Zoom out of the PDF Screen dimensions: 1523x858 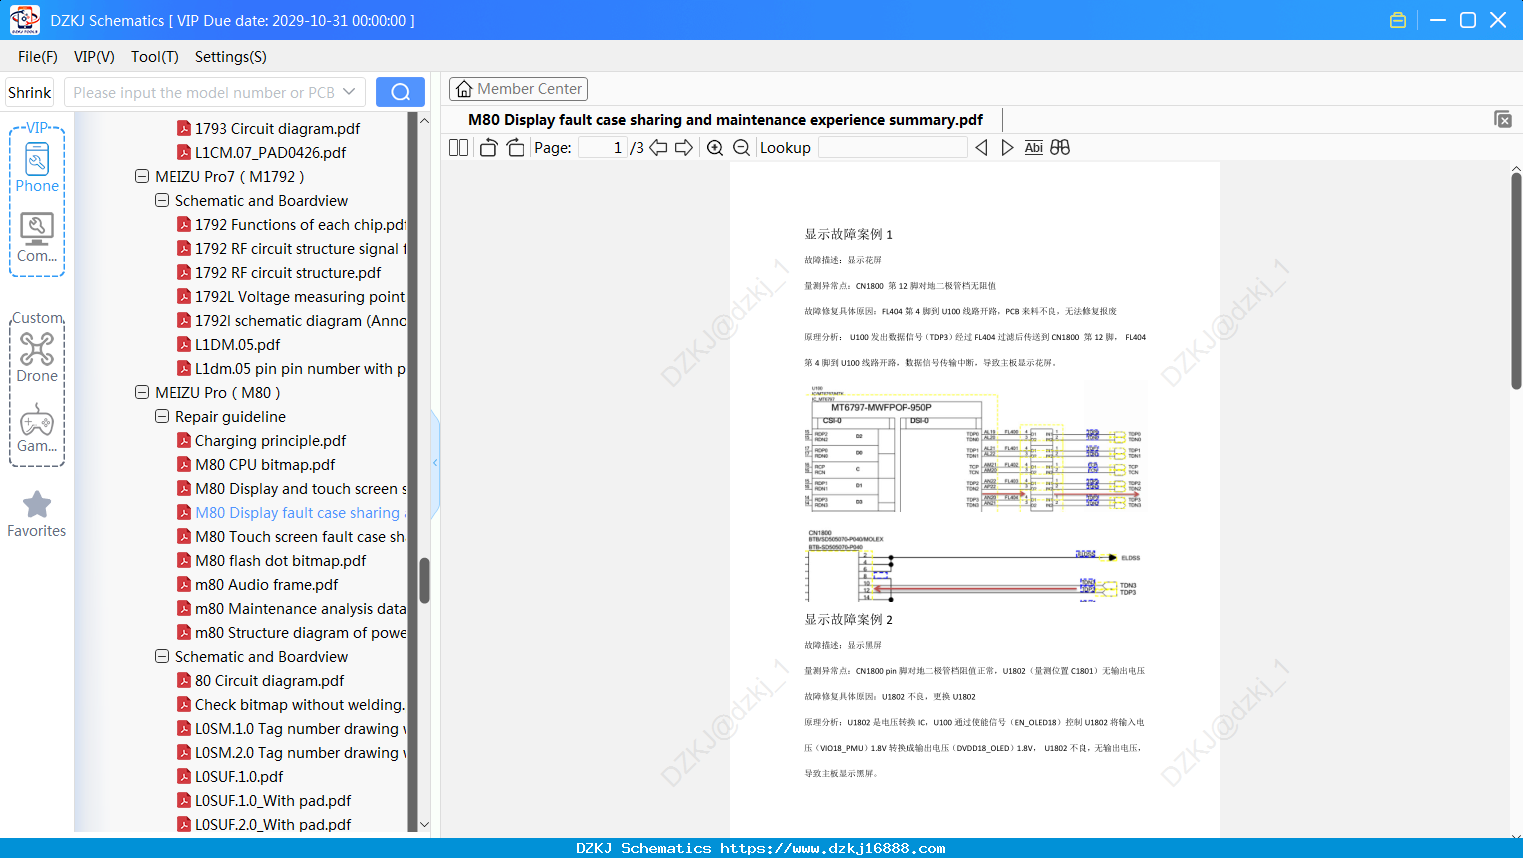[742, 148]
